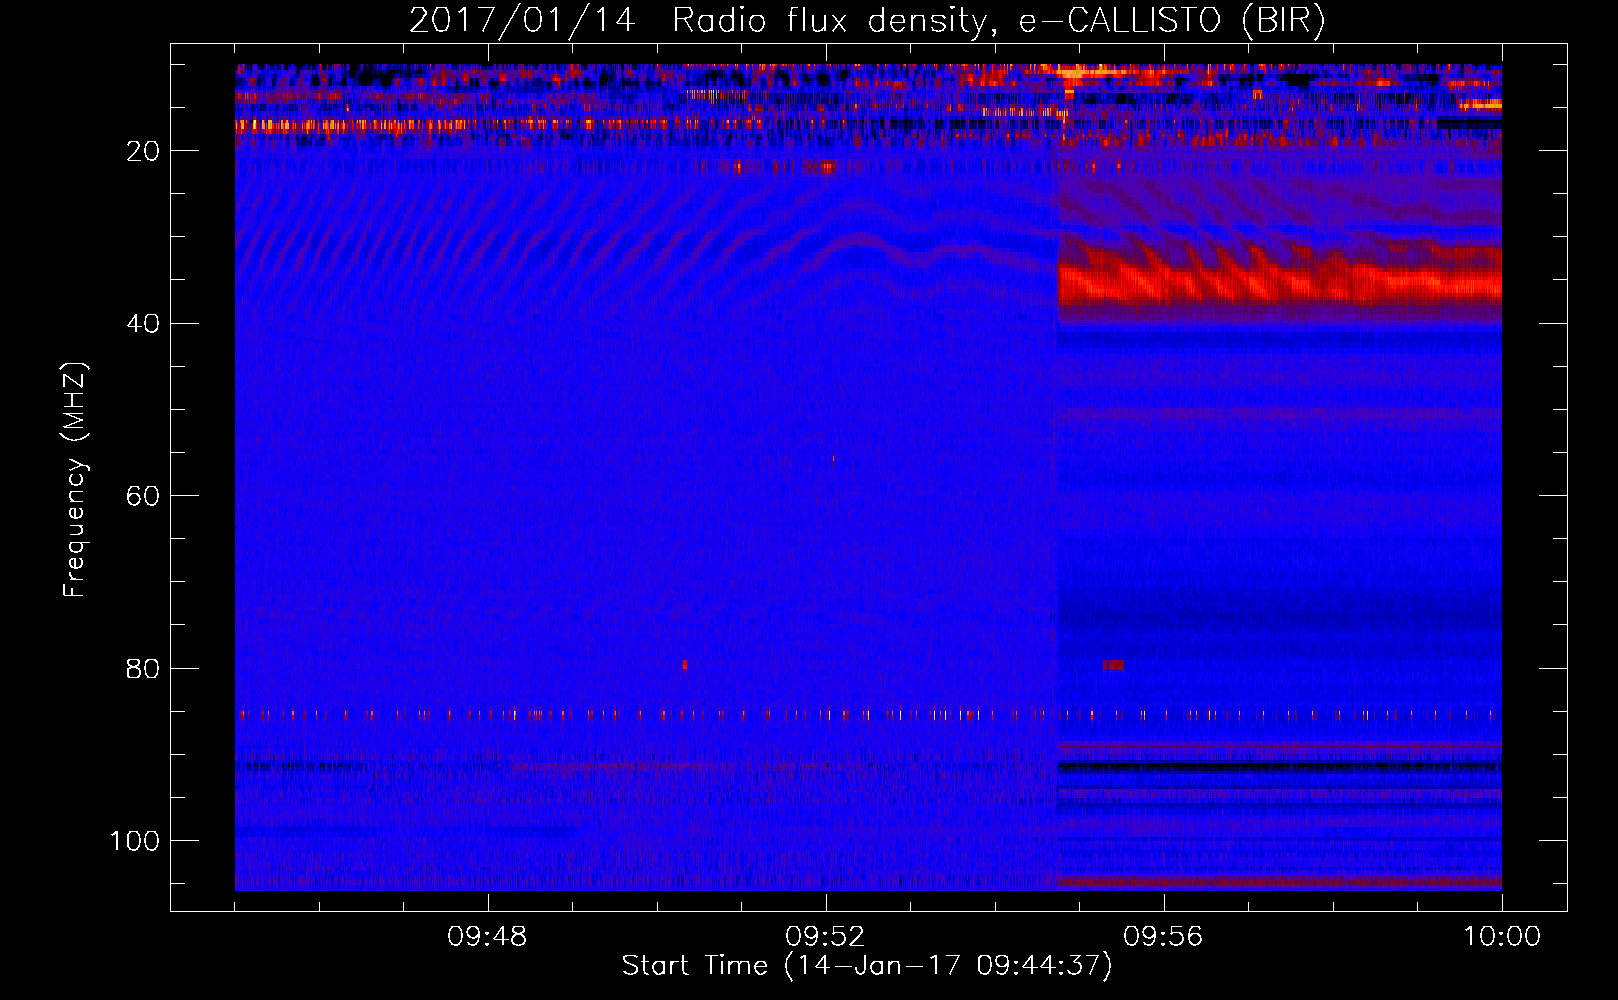The width and height of the screenshot is (1618, 1000).
Task: Click the 'Start Time (14-Jan-17 09:44:37)' label
Action: (x=867, y=966)
